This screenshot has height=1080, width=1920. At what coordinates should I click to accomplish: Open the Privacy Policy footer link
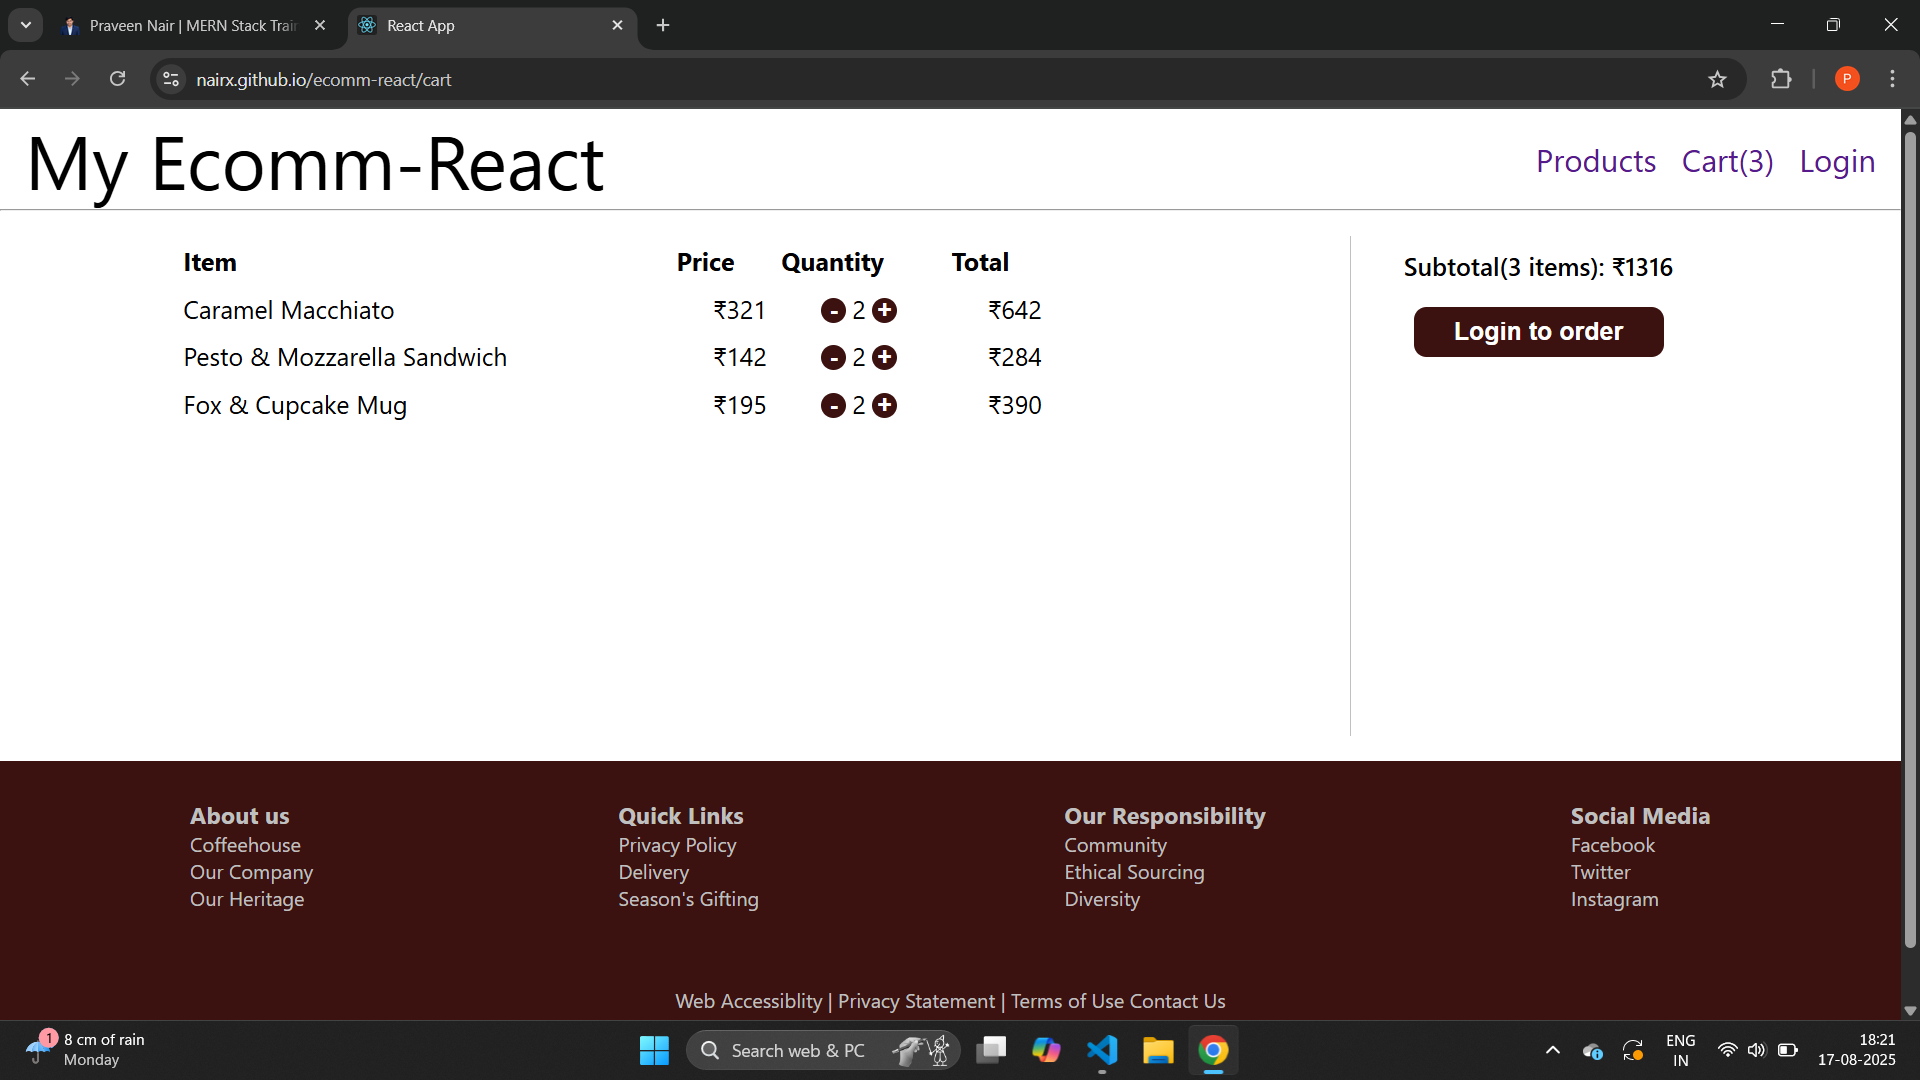(x=677, y=845)
